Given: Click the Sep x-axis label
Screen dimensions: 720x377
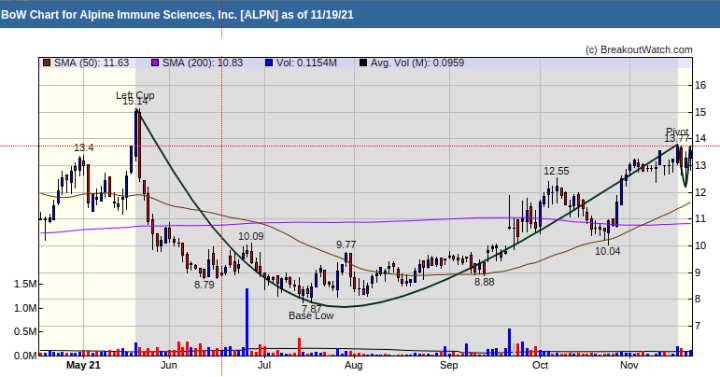Looking at the screenshot, I should (449, 366).
